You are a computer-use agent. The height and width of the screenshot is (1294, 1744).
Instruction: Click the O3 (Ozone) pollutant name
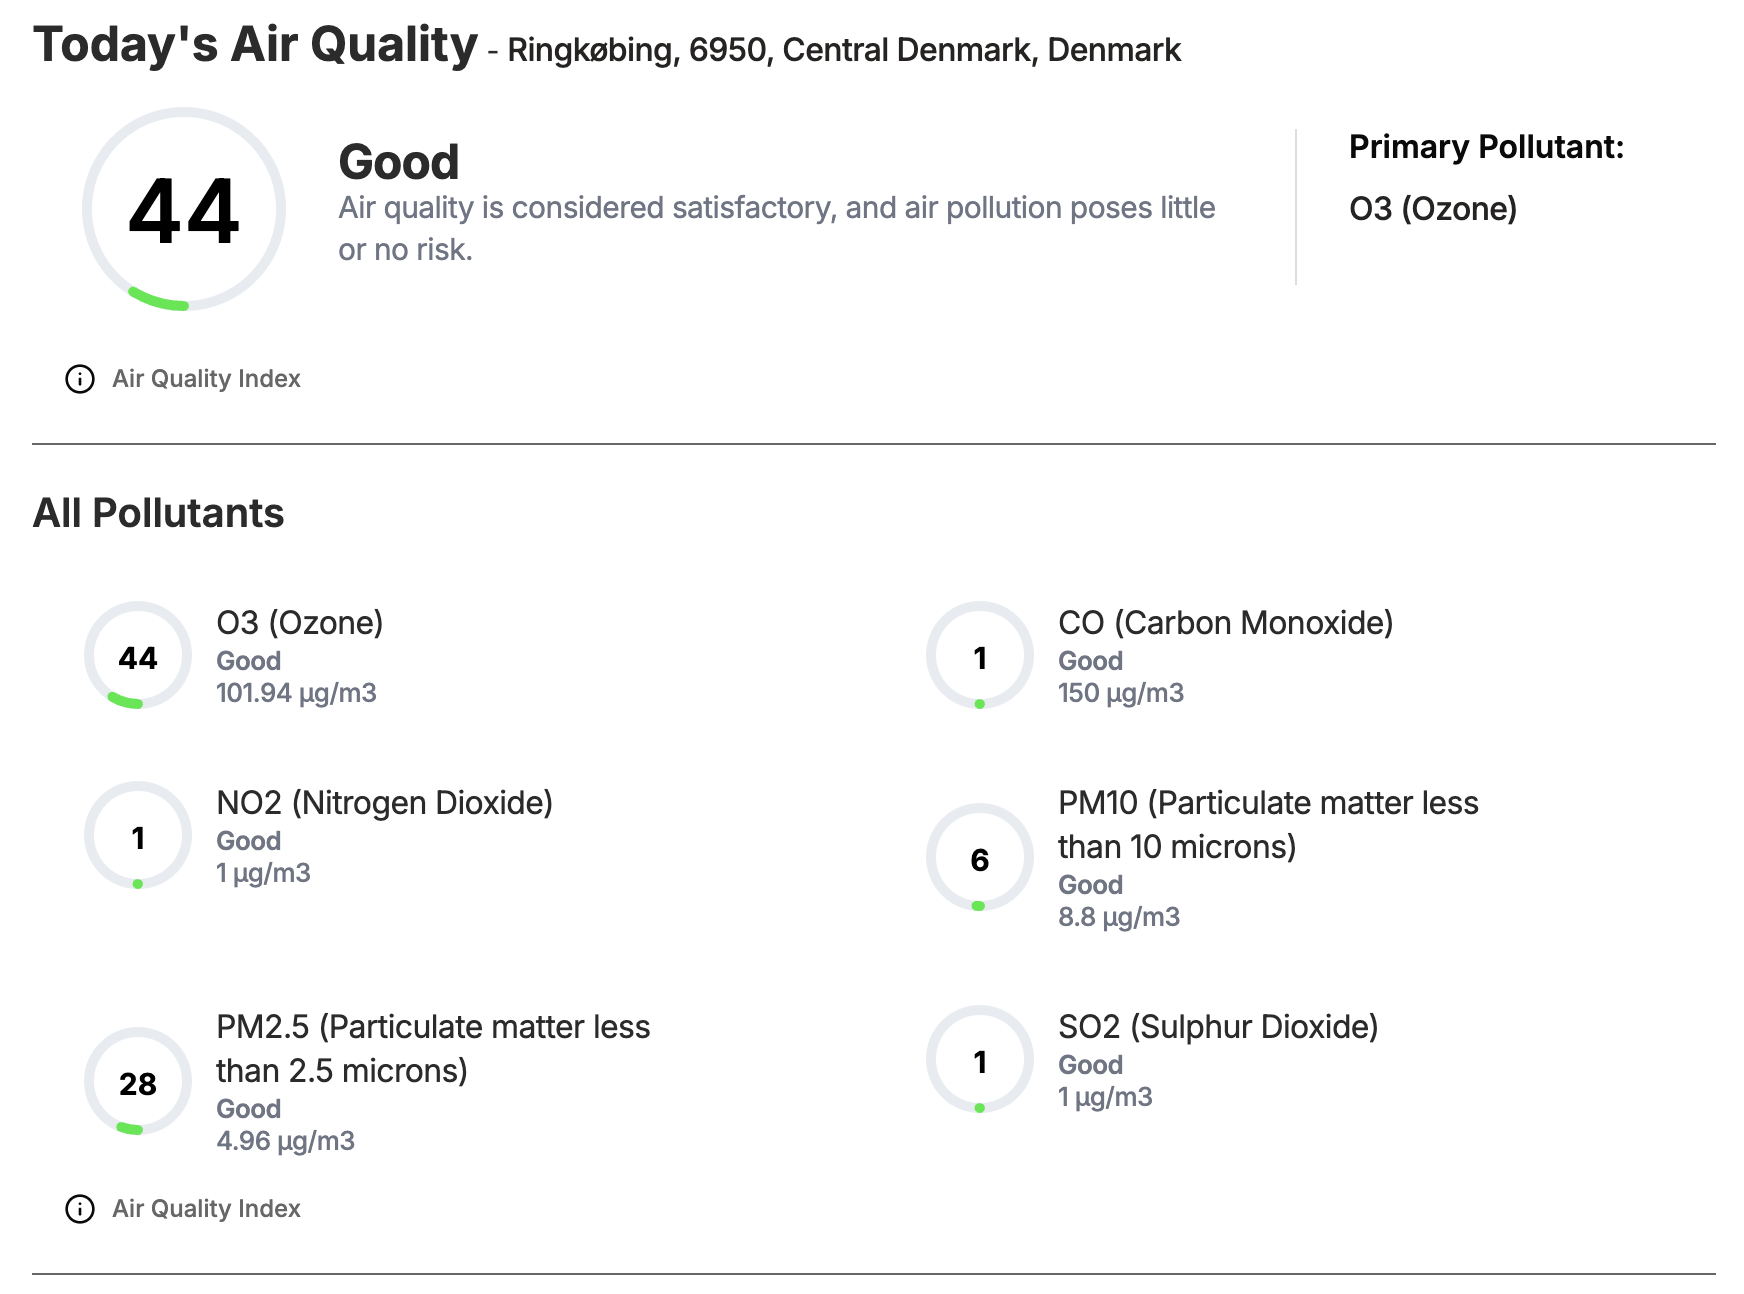tap(300, 623)
